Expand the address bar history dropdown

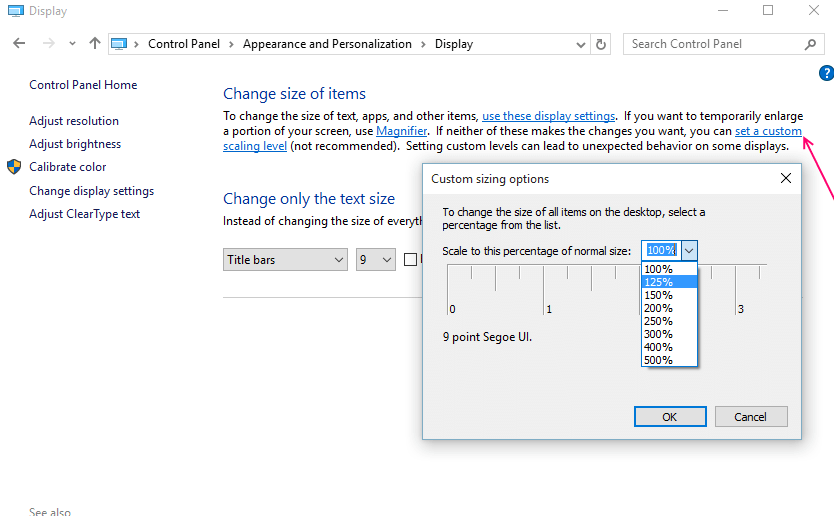[x=580, y=45]
